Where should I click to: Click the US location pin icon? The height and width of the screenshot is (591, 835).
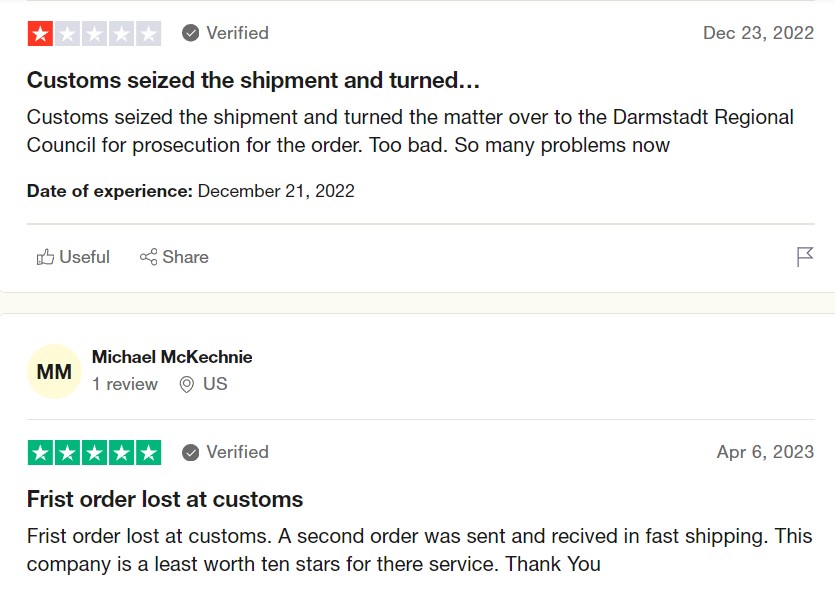tap(186, 384)
